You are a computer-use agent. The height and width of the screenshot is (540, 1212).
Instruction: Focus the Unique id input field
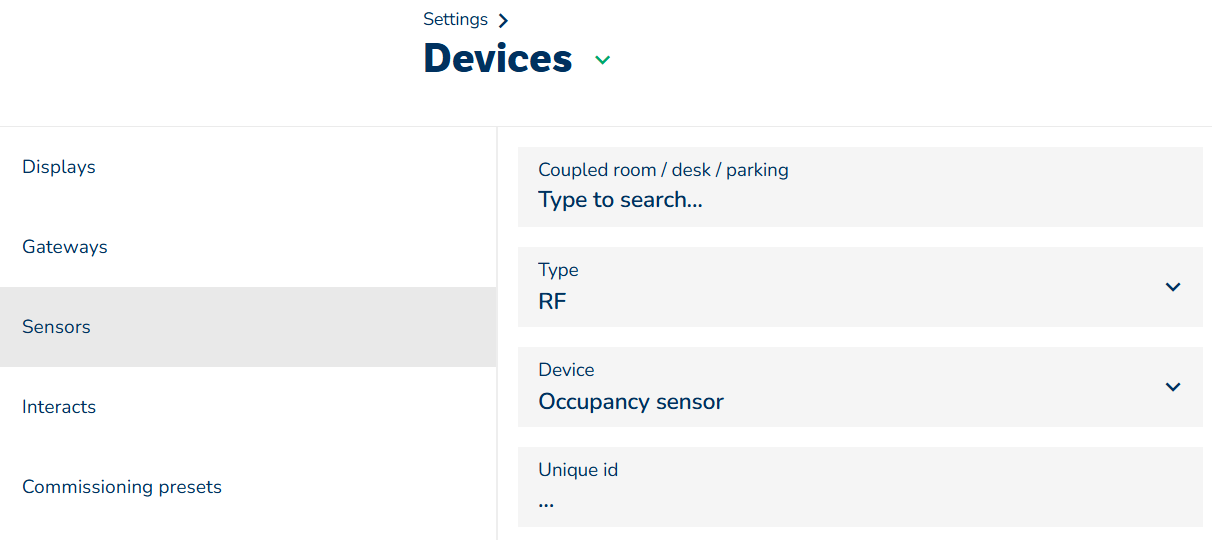(x=860, y=487)
